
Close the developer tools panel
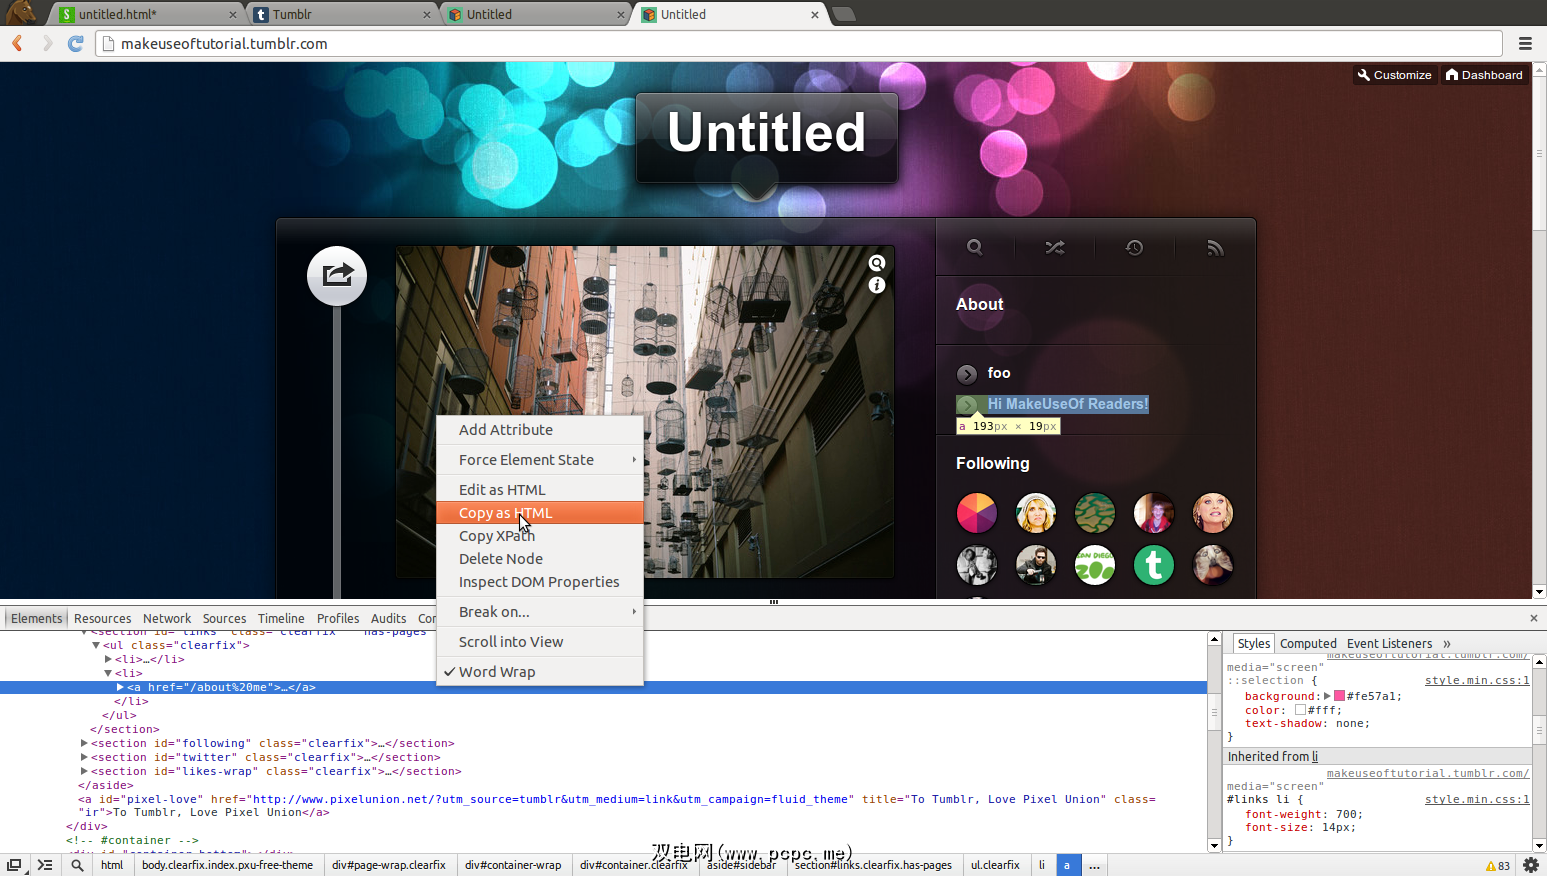tap(1534, 618)
